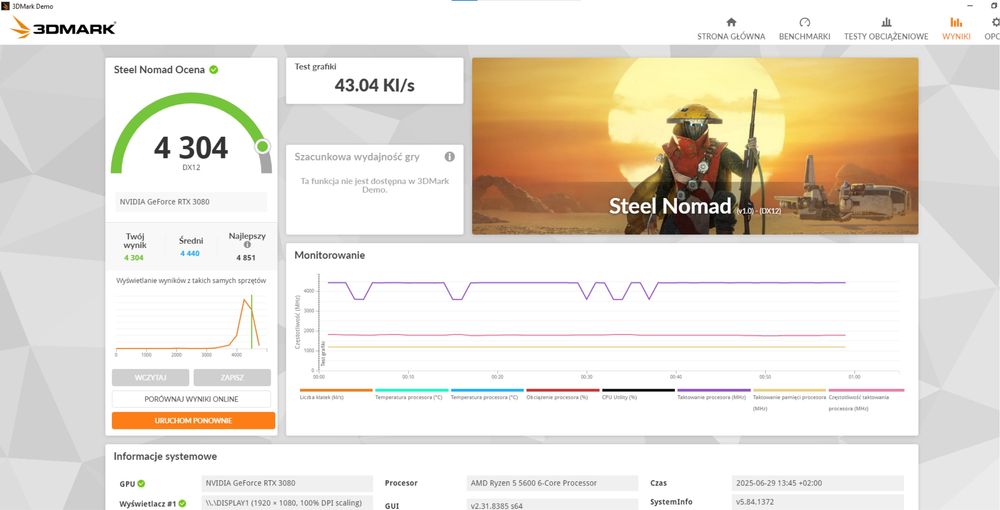Open Benchmarki via the gauge icon
Viewport: 1000px width, 510px height.
click(x=804, y=22)
